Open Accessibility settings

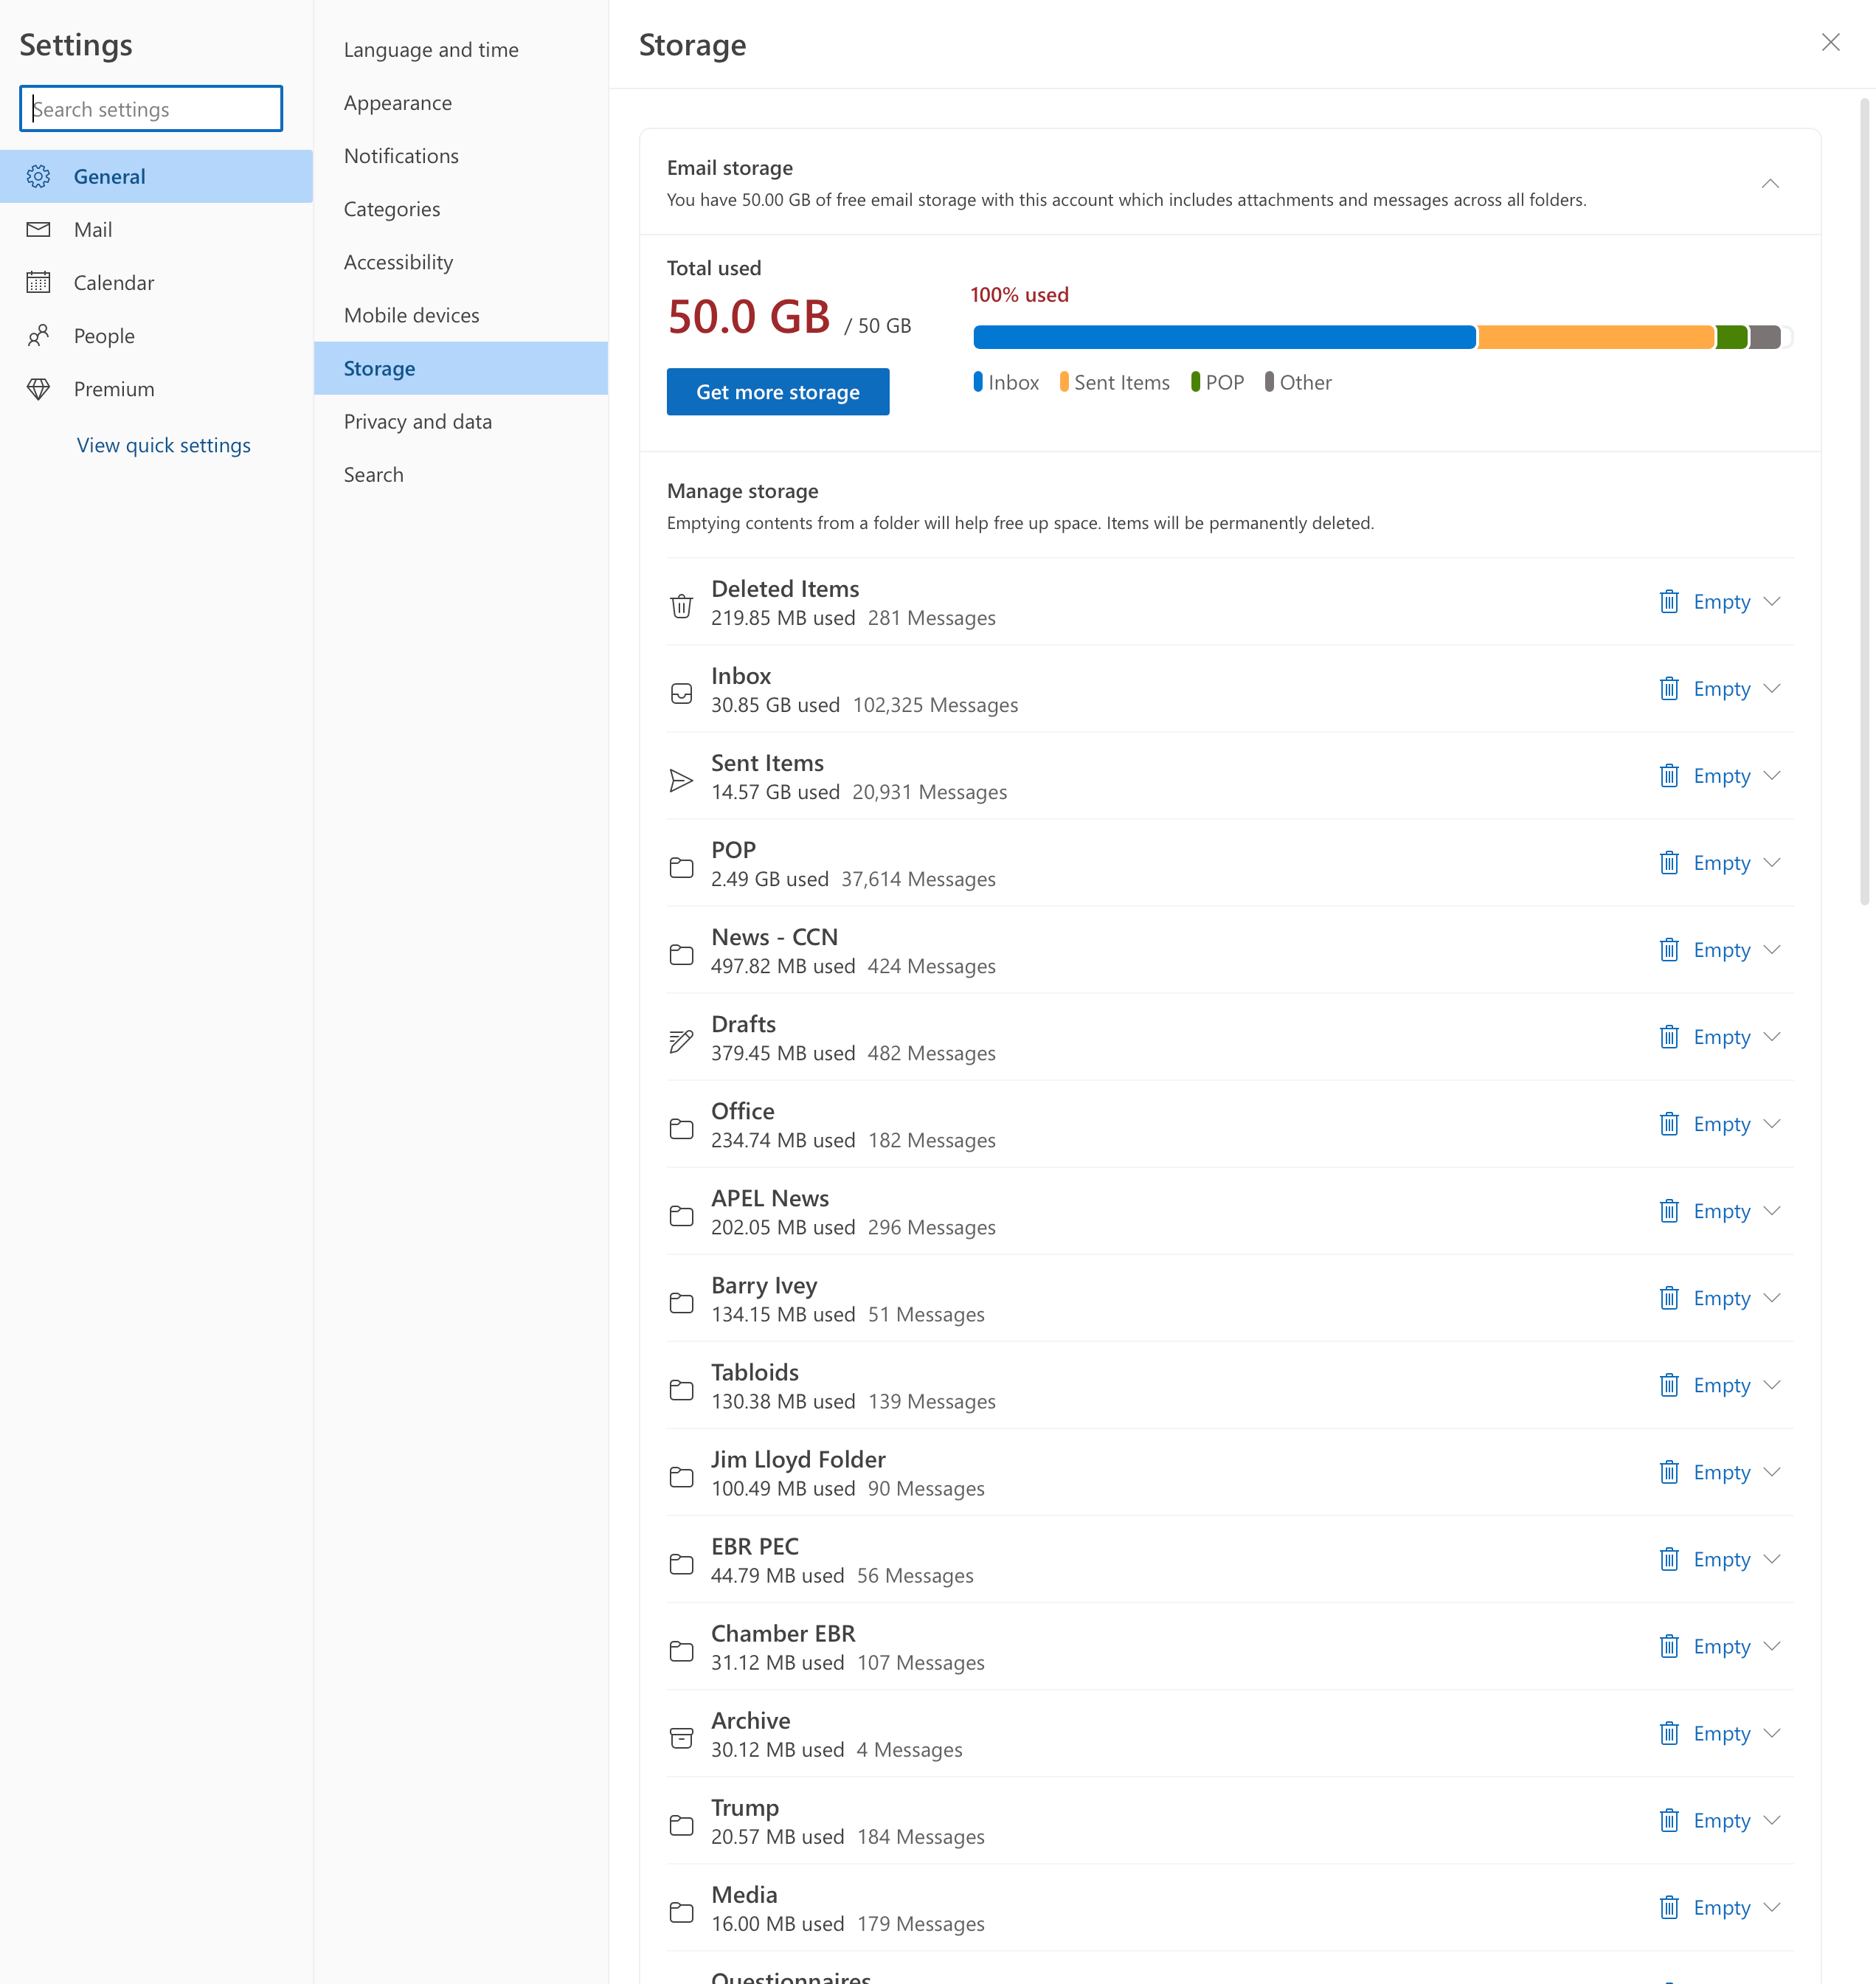pyautogui.click(x=461, y=262)
